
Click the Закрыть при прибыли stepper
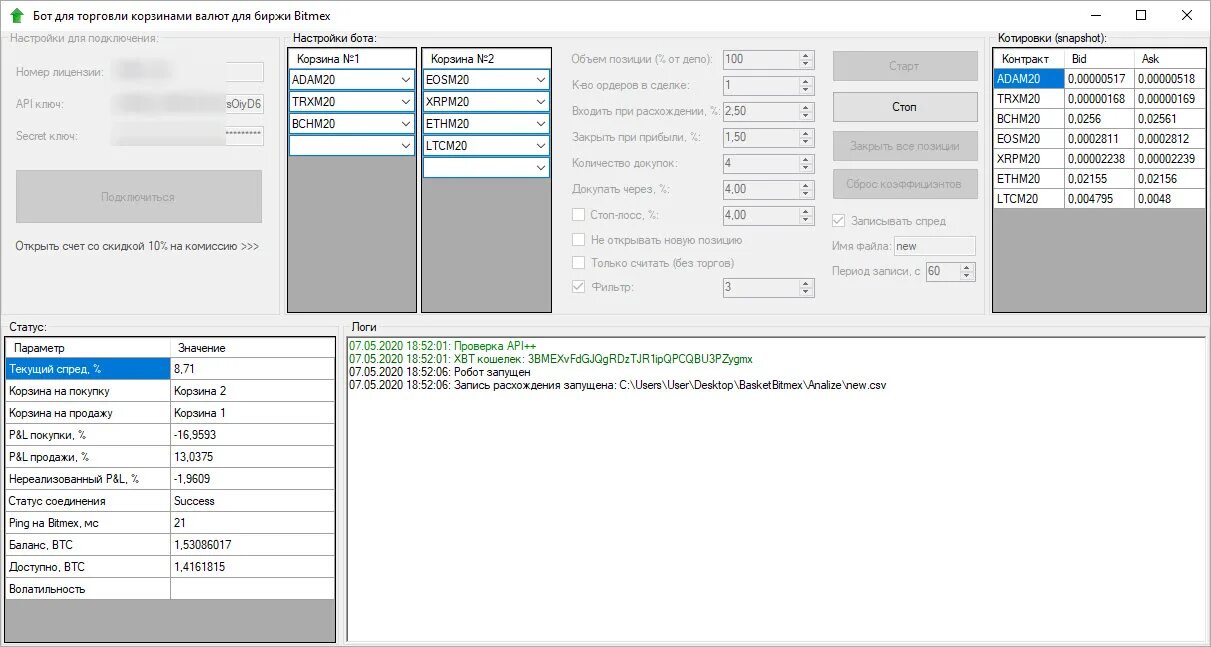pyautogui.click(x=807, y=137)
